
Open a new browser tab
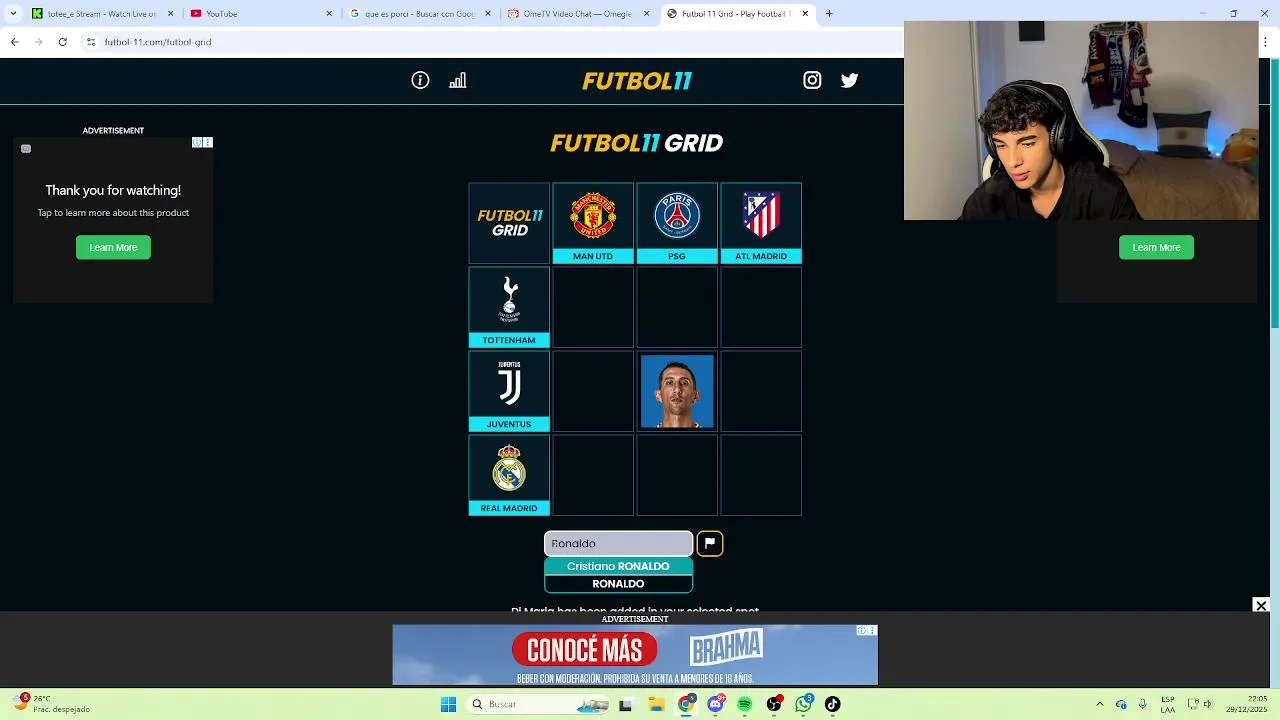[x=829, y=14]
